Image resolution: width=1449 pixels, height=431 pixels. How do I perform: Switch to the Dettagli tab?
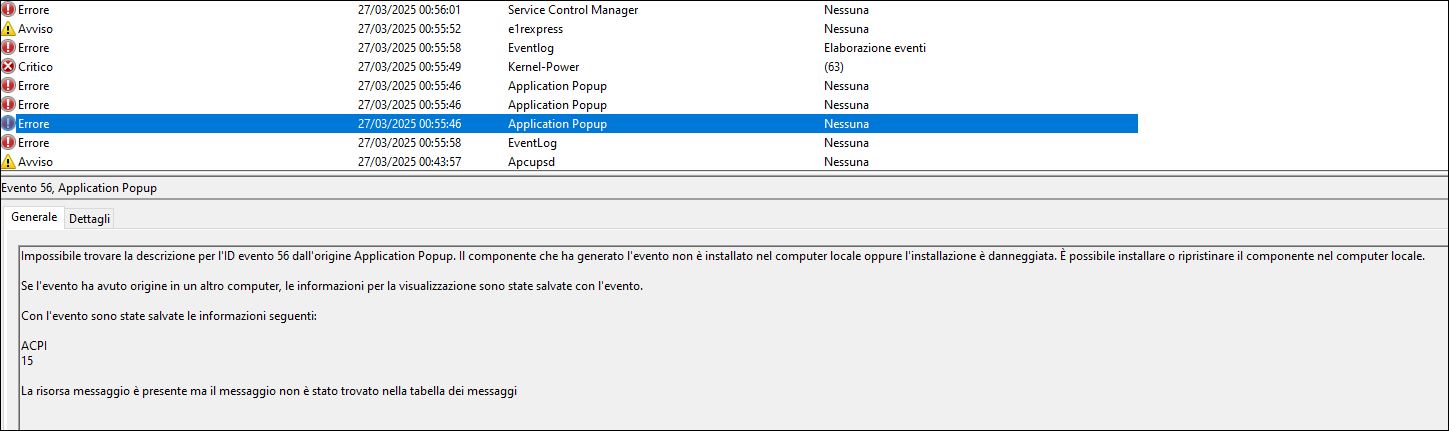click(x=90, y=218)
